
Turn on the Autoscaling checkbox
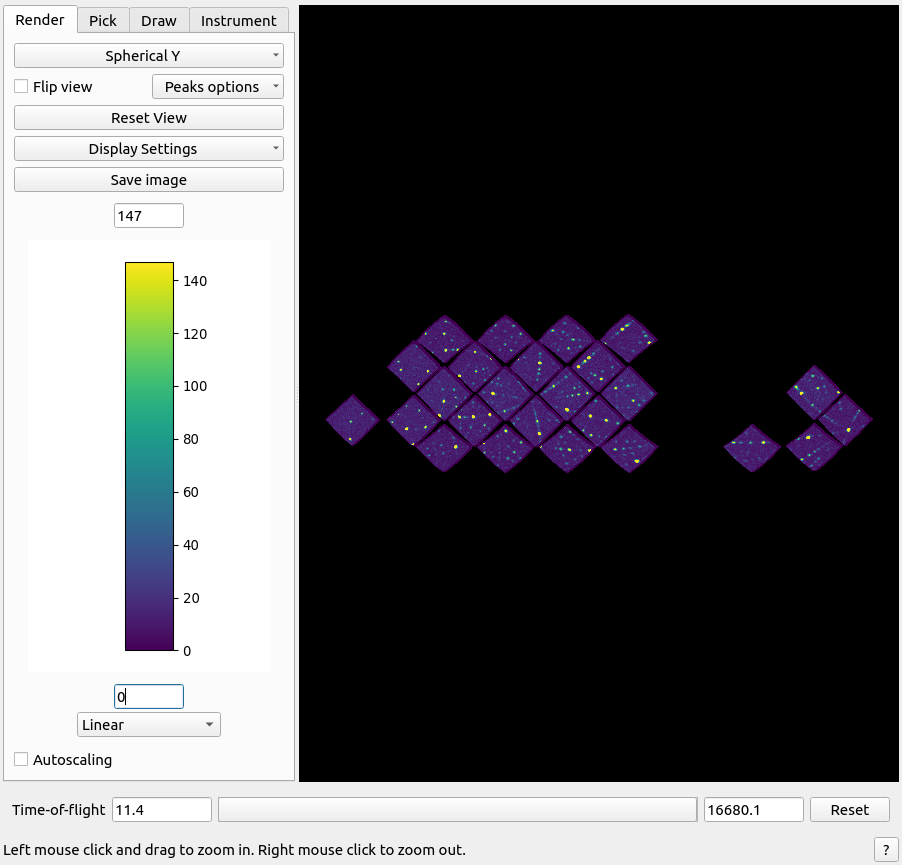click(x=21, y=760)
